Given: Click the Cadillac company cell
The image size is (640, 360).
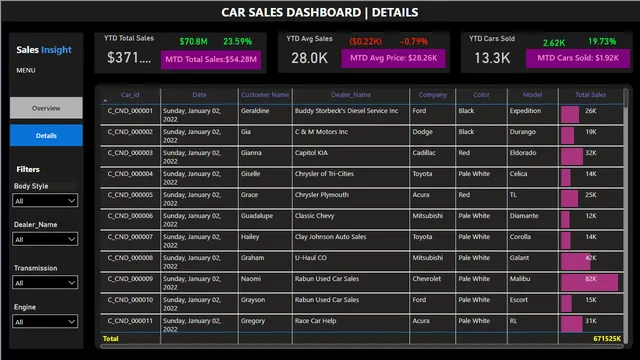Looking at the screenshot, I should pos(424,153).
